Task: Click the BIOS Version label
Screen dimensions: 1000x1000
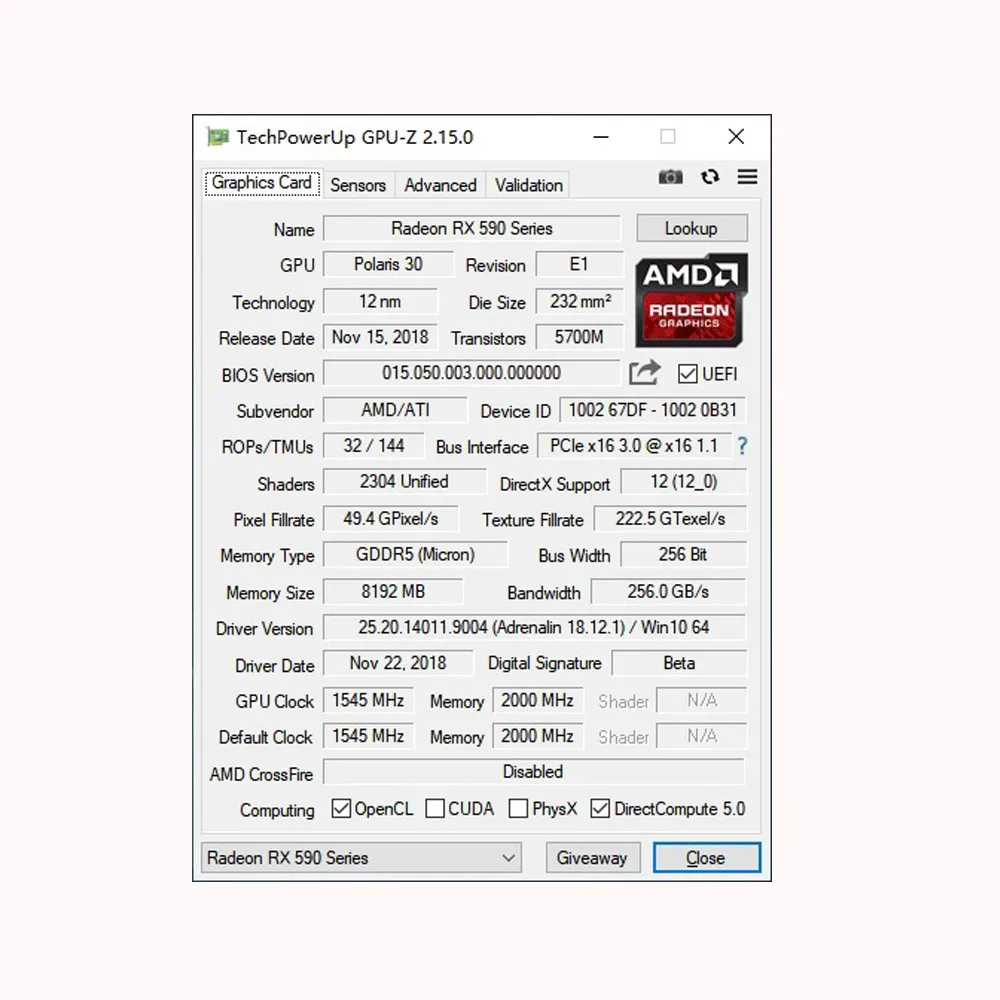Action: coord(268,375)
